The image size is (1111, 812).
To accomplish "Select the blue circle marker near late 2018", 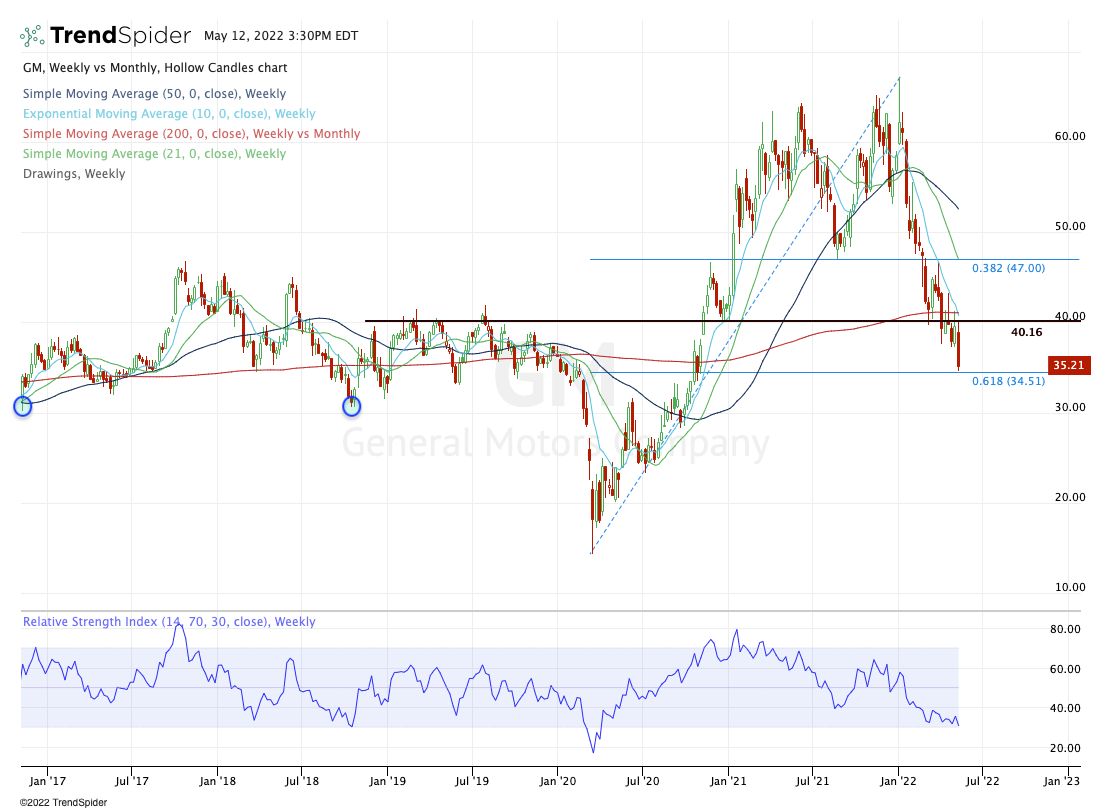I will (x=351, y=406).
